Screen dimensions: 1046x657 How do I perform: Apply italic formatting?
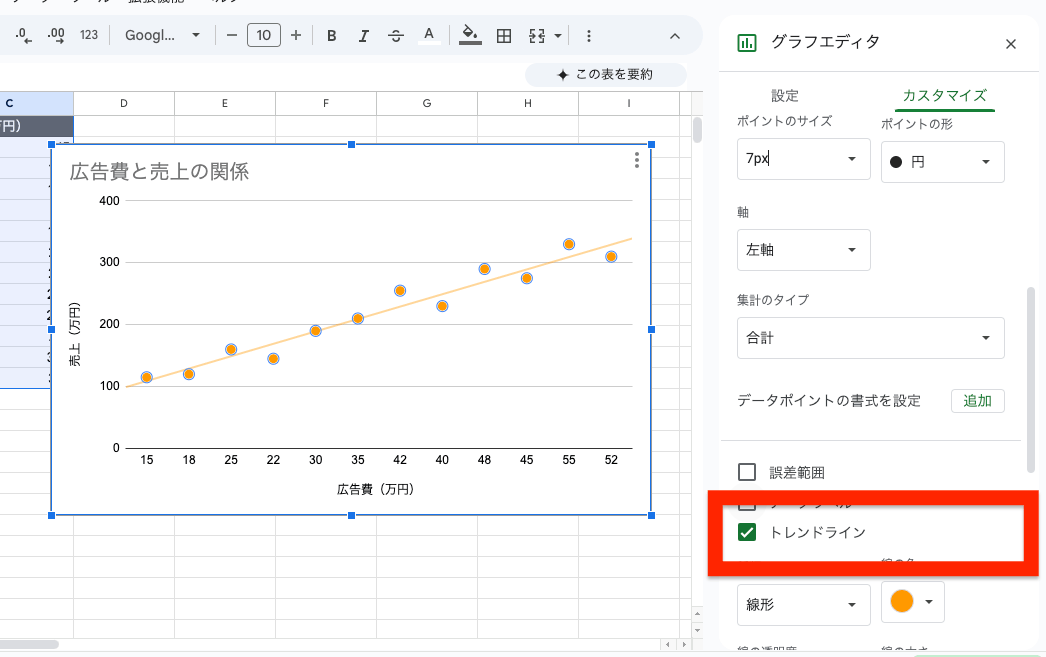point(363,35)
